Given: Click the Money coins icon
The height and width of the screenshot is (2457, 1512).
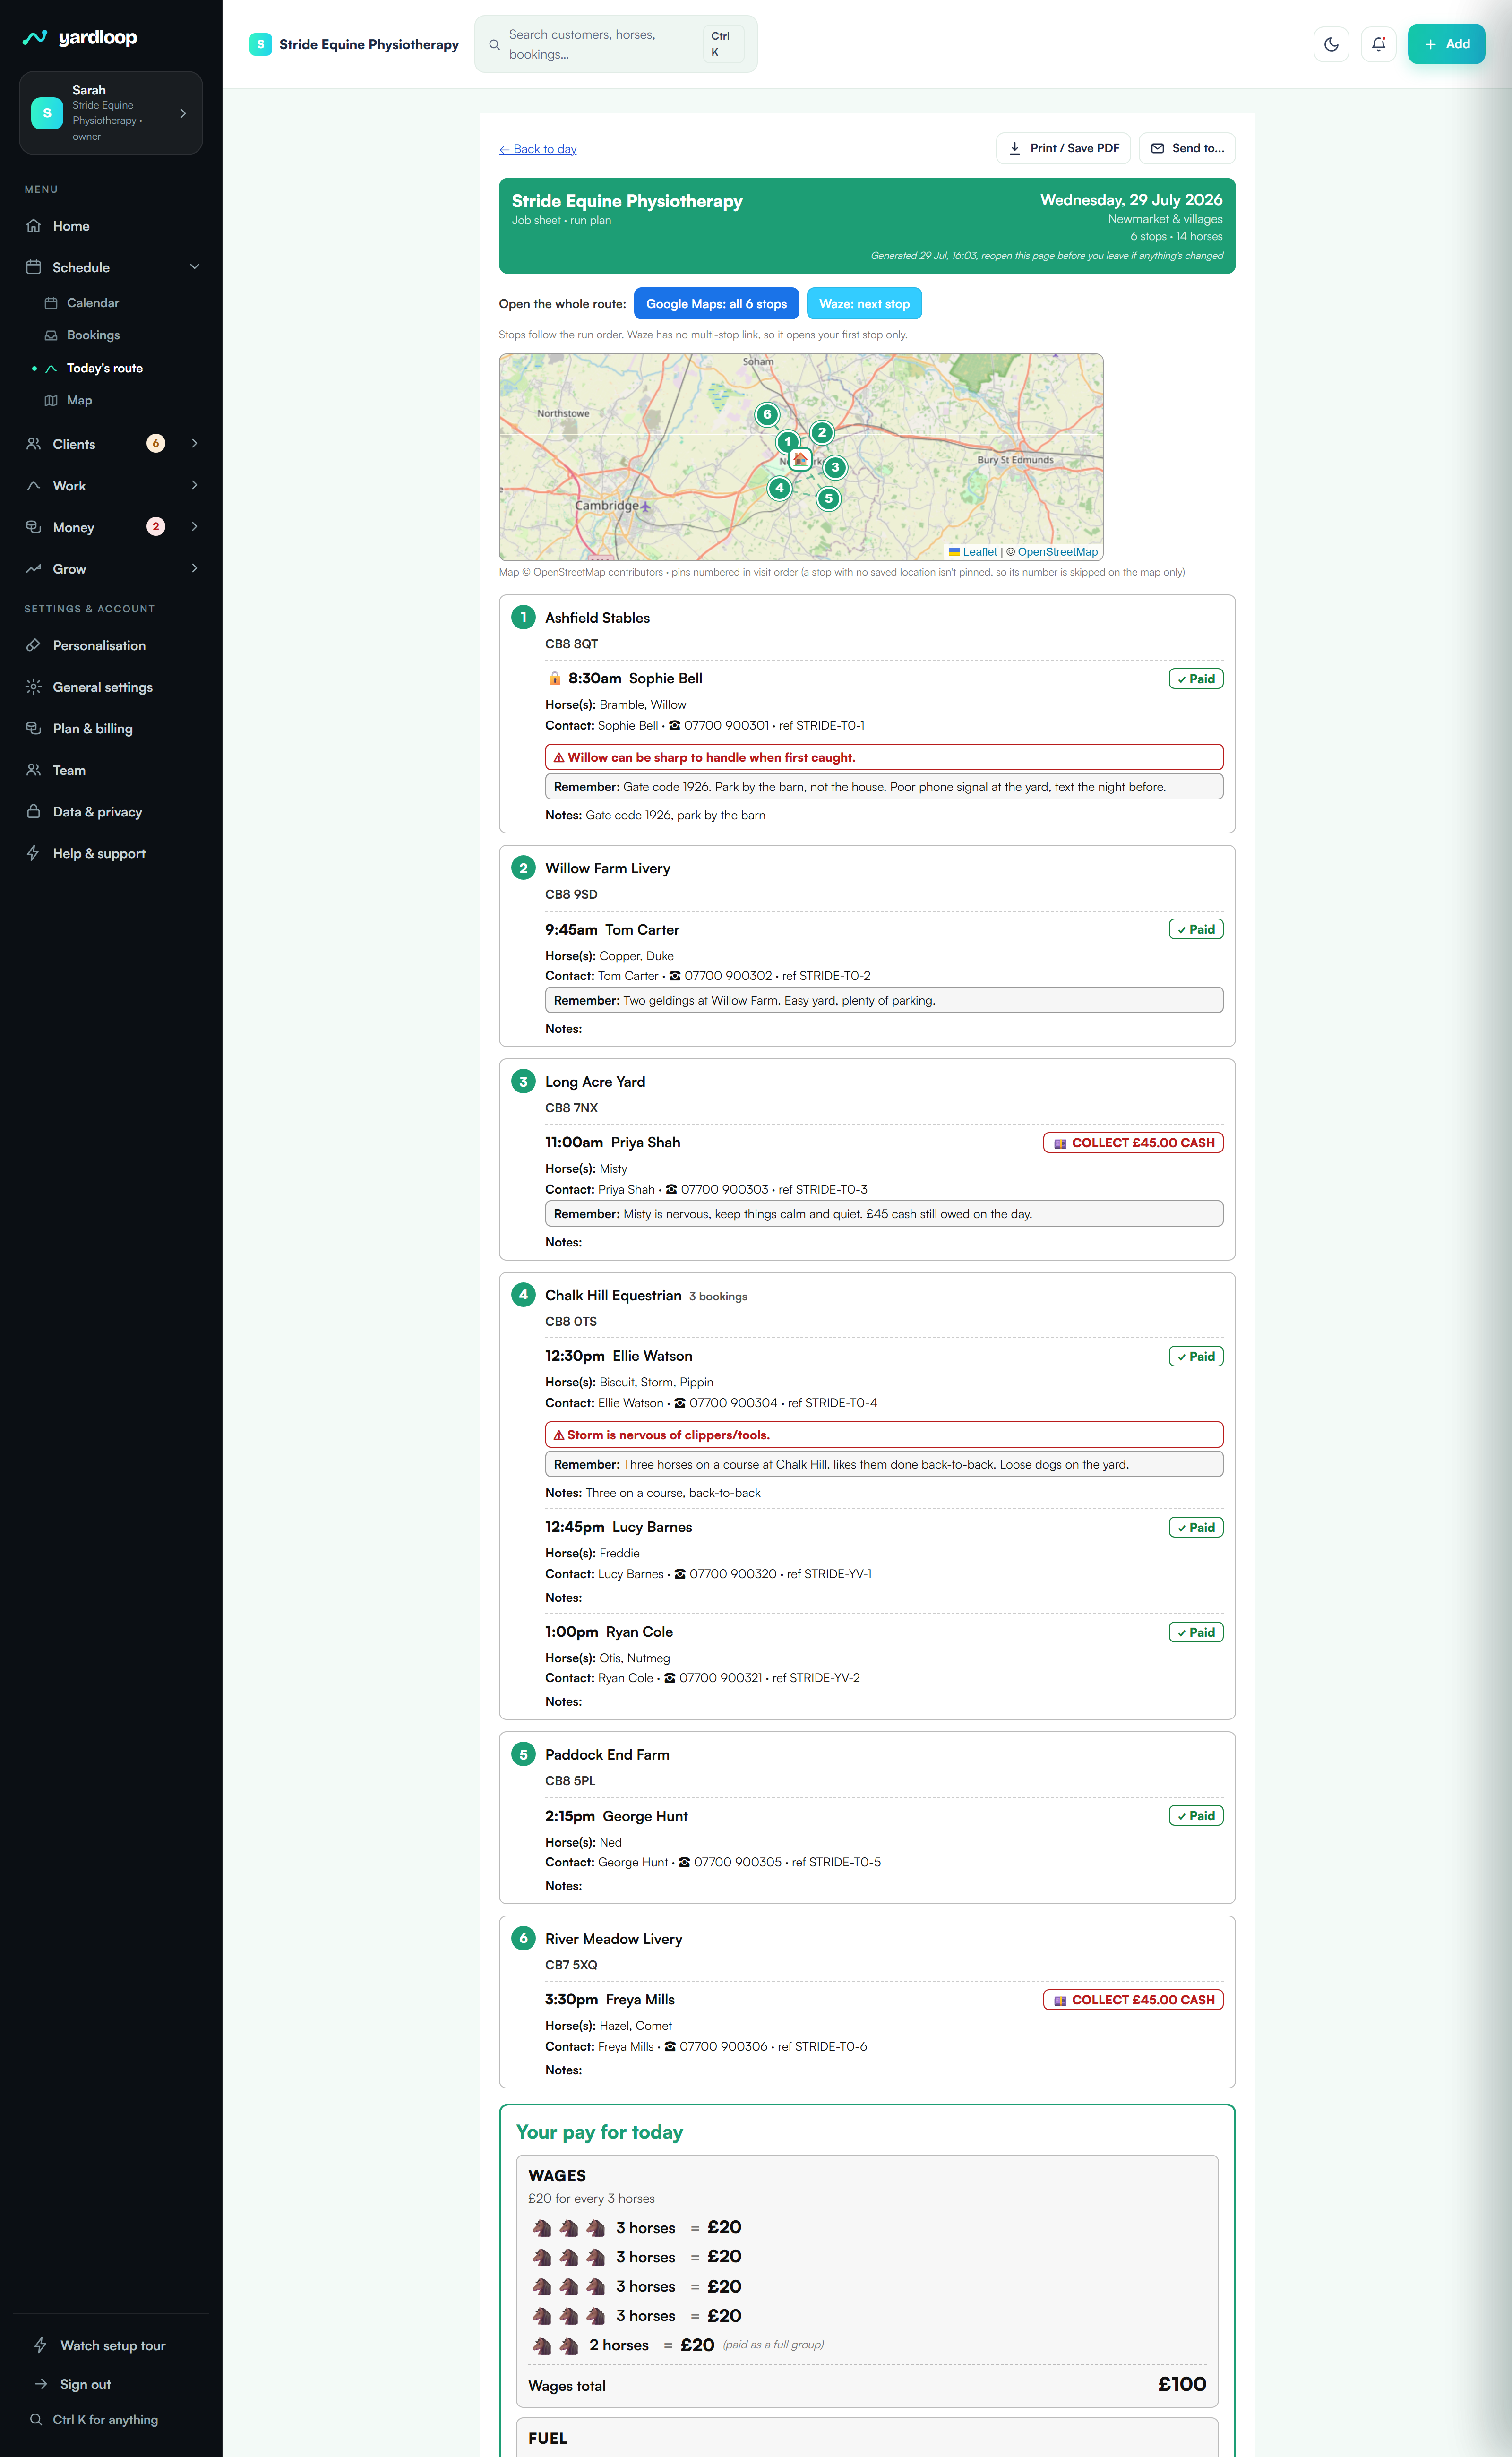Looking at the screenshot, I should coord(33,527).
